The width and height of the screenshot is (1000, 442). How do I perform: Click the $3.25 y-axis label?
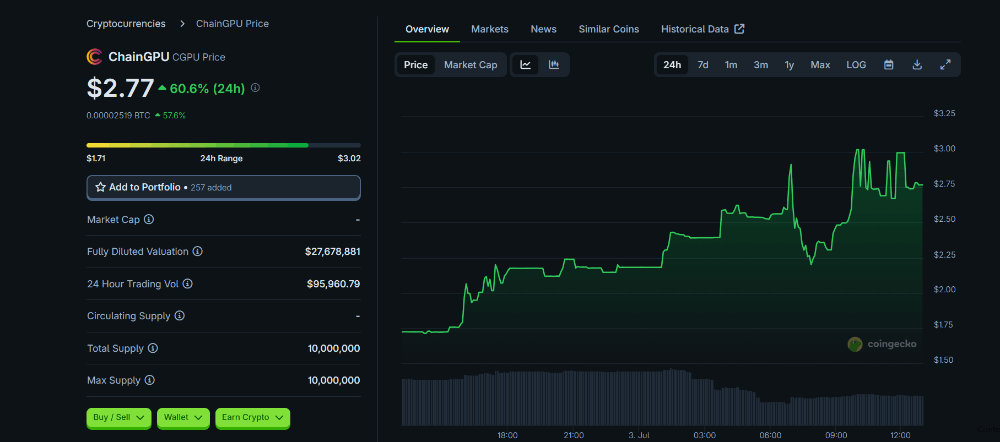pos(945,114)
